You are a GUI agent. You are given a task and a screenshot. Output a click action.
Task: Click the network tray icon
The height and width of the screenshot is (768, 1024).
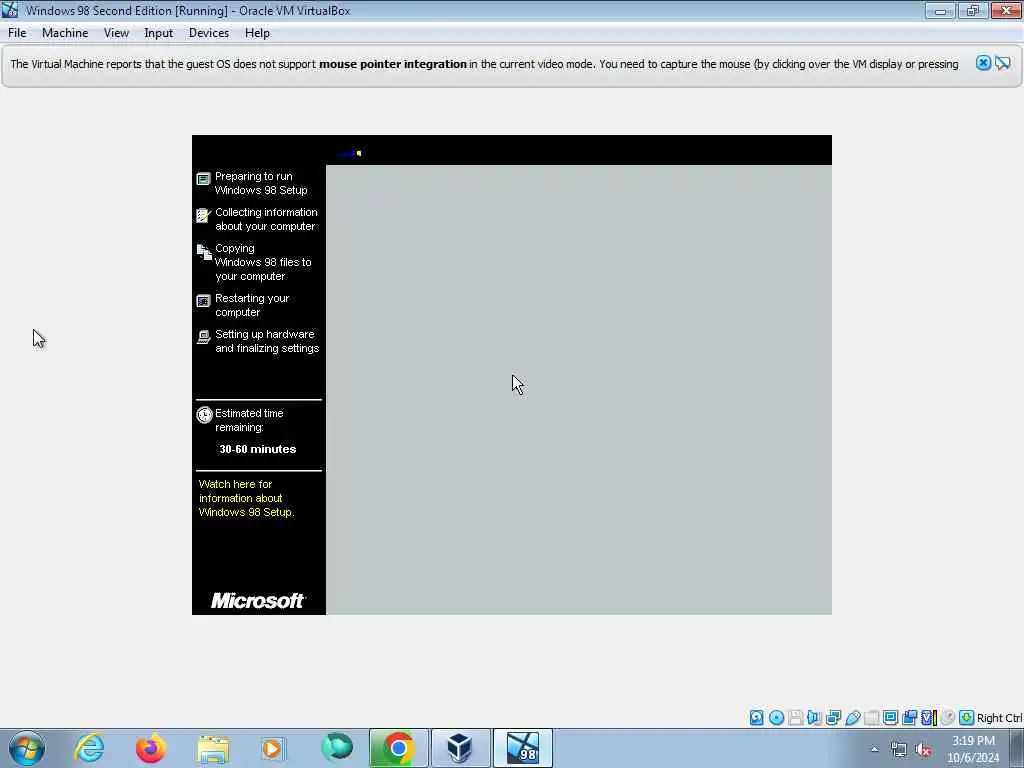tap(899, 750)
